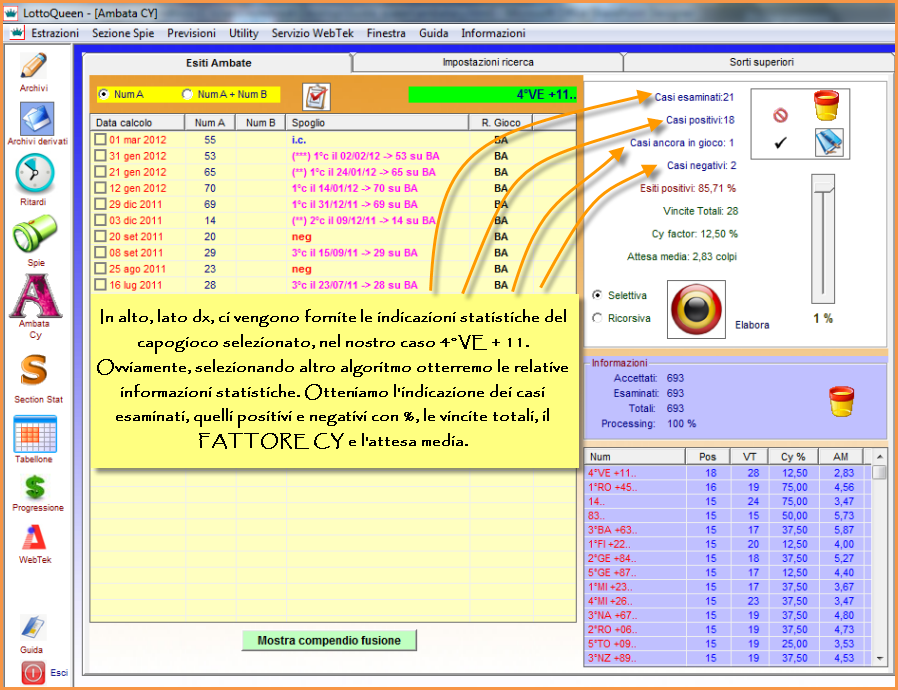Viewport: 898px width, 690px height.
Task: Select the 3°NZ +89.. row
Action: click(728, 658)
